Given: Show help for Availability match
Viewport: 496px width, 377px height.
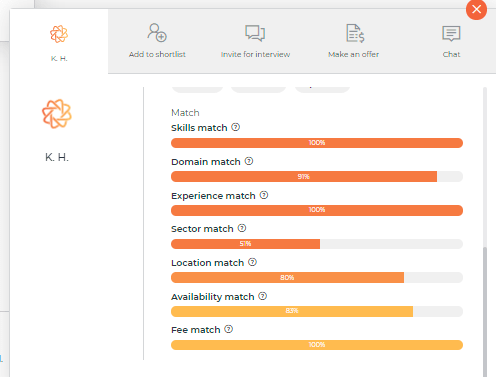Looking at the screenshot, I should [x=263, y=296].
